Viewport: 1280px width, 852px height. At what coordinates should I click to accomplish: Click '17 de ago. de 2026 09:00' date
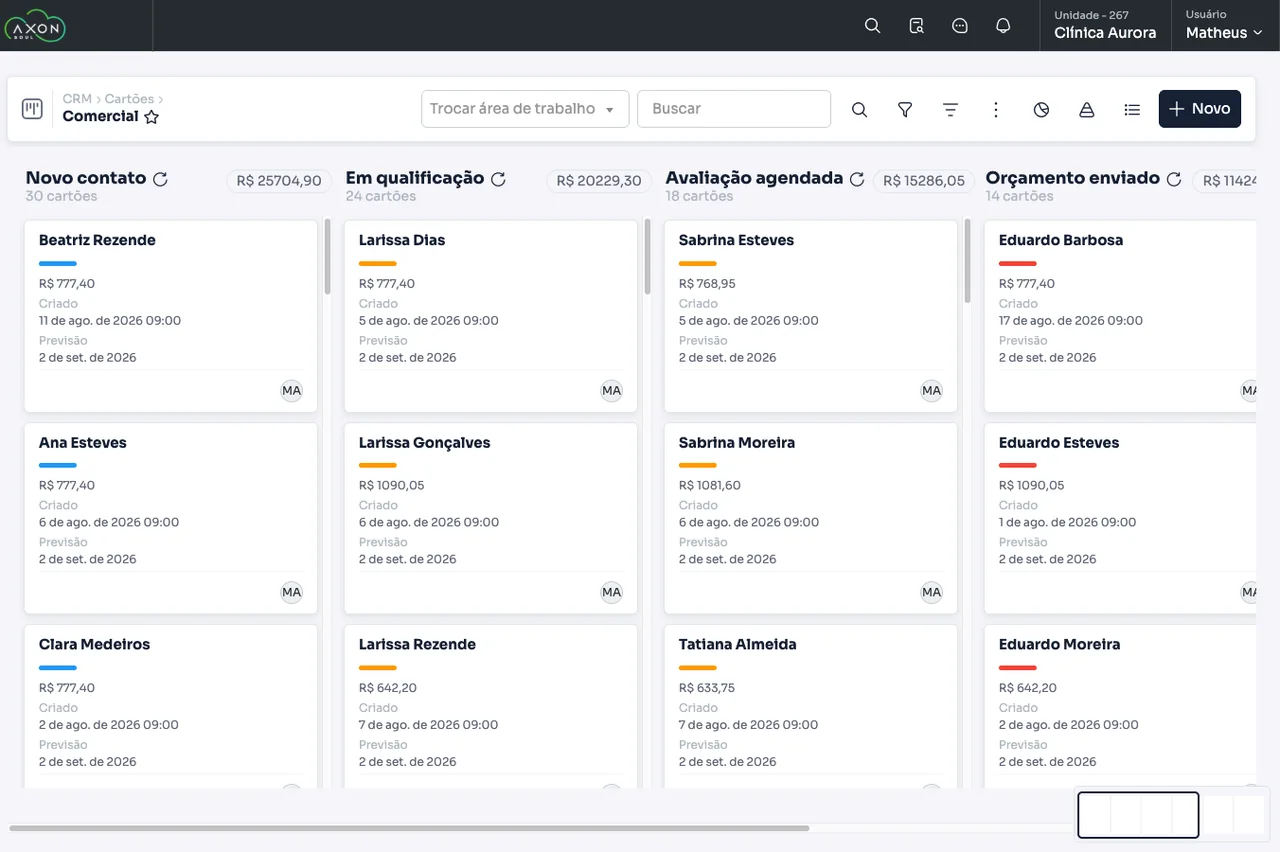[x=1071, y=321]
